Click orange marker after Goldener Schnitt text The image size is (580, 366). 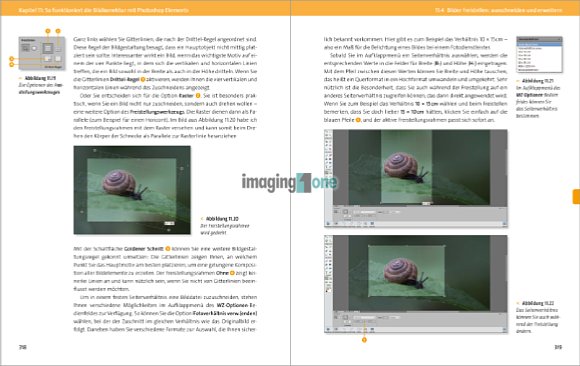[x=168, y=249]
